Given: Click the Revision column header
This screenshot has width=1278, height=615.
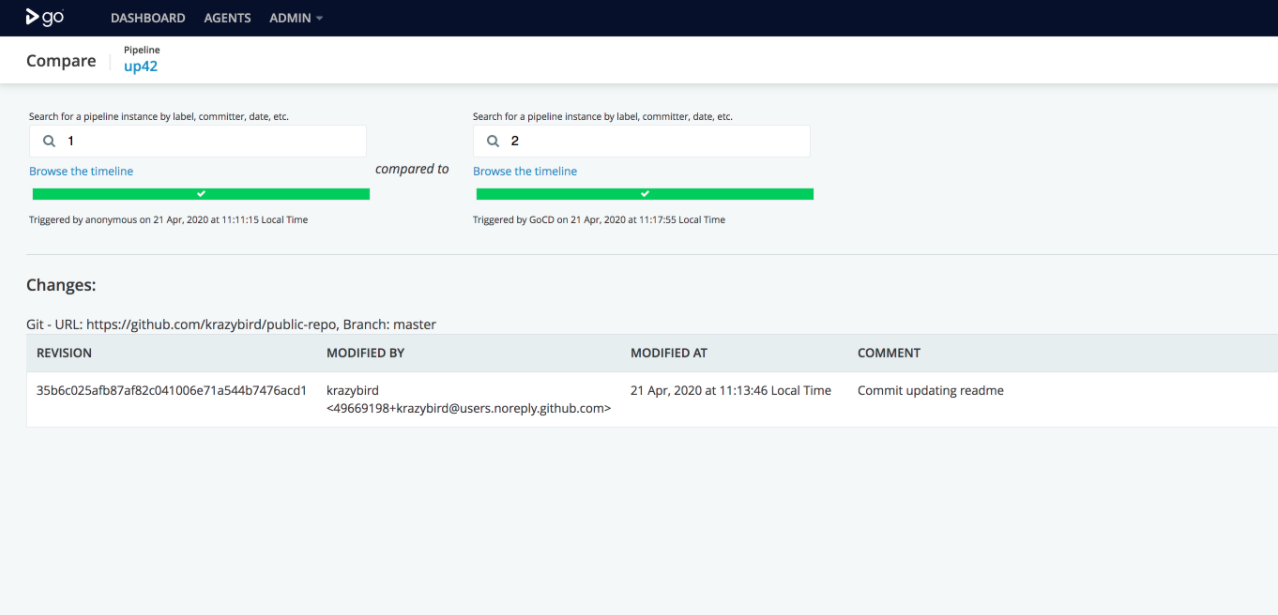Looking at the screenshot, I should pyautogui.click(x=64, y=353).
